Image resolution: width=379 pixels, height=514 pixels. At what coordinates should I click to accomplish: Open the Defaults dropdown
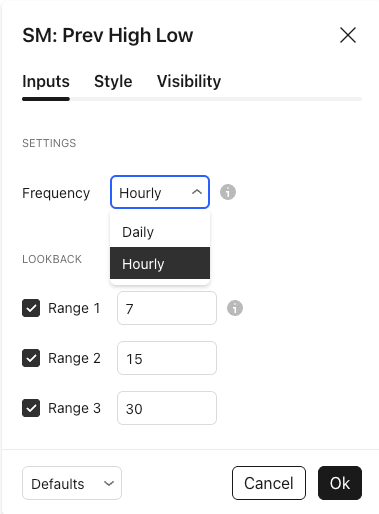[x=72, y=483]
